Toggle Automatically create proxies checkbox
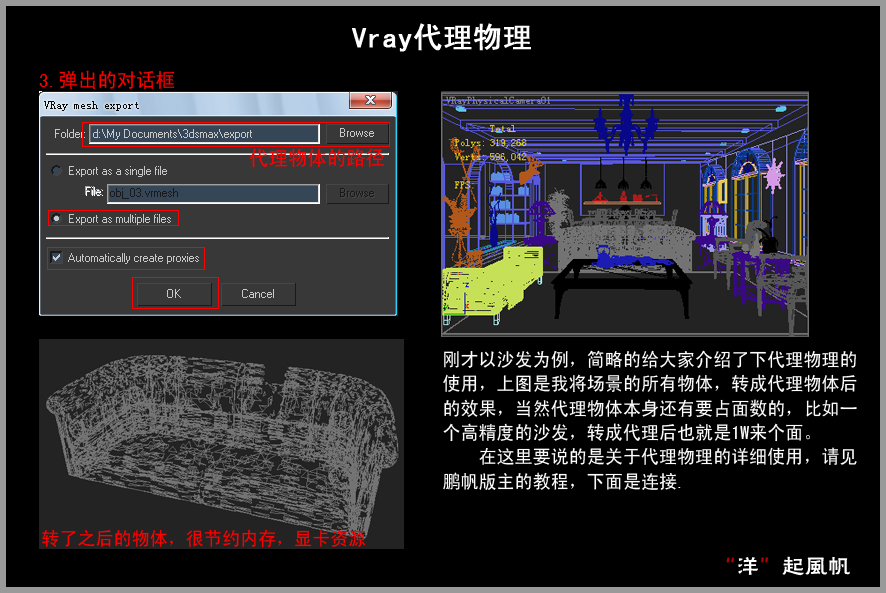 click(57, 258)
